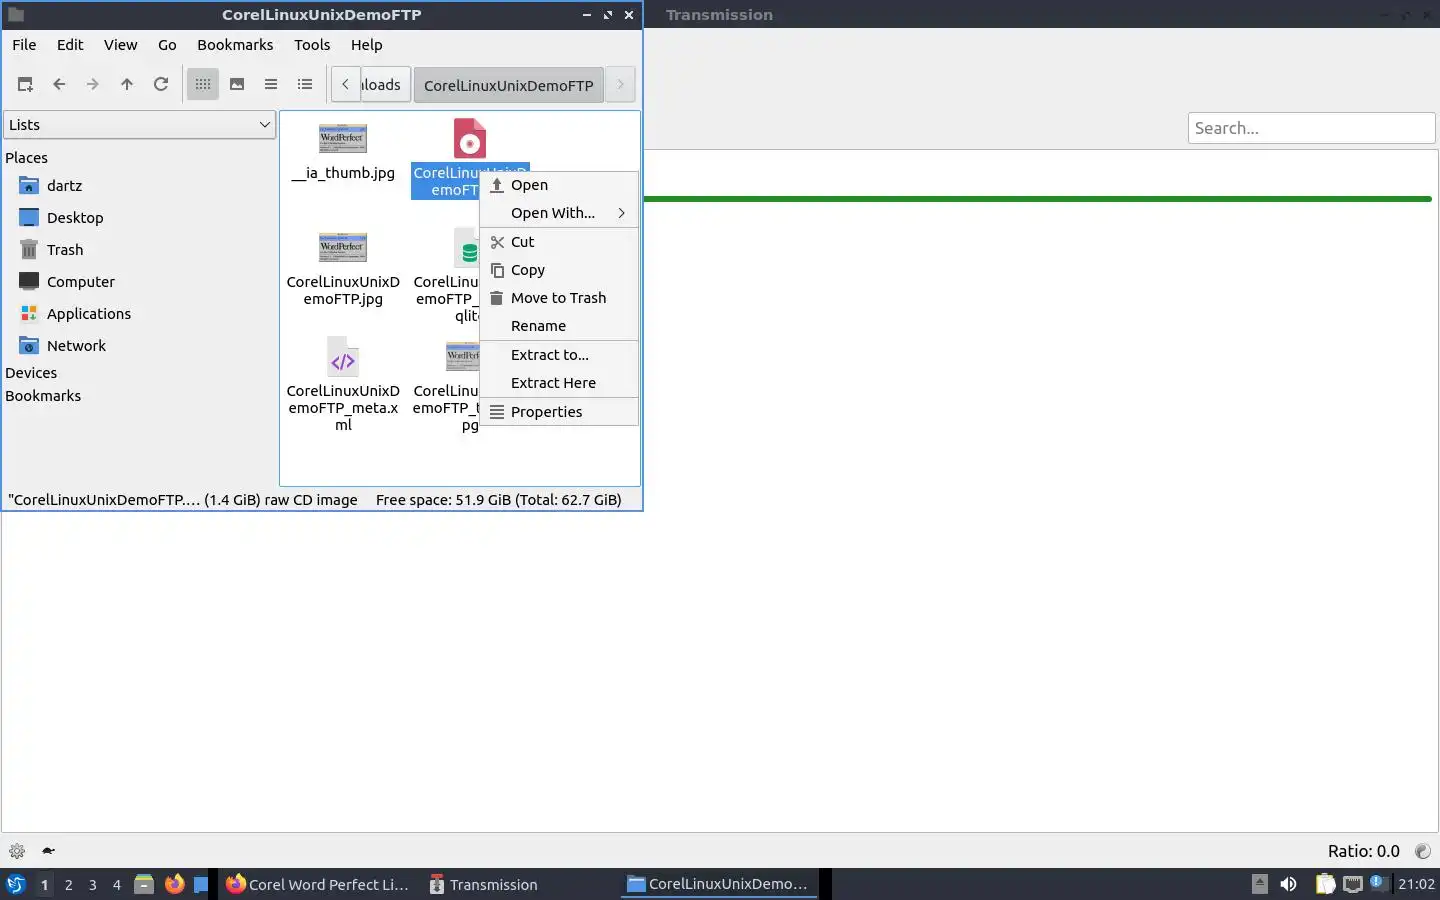
Task: Launch file manager from panel quicklaunch
Action: (x=144, y=884)
